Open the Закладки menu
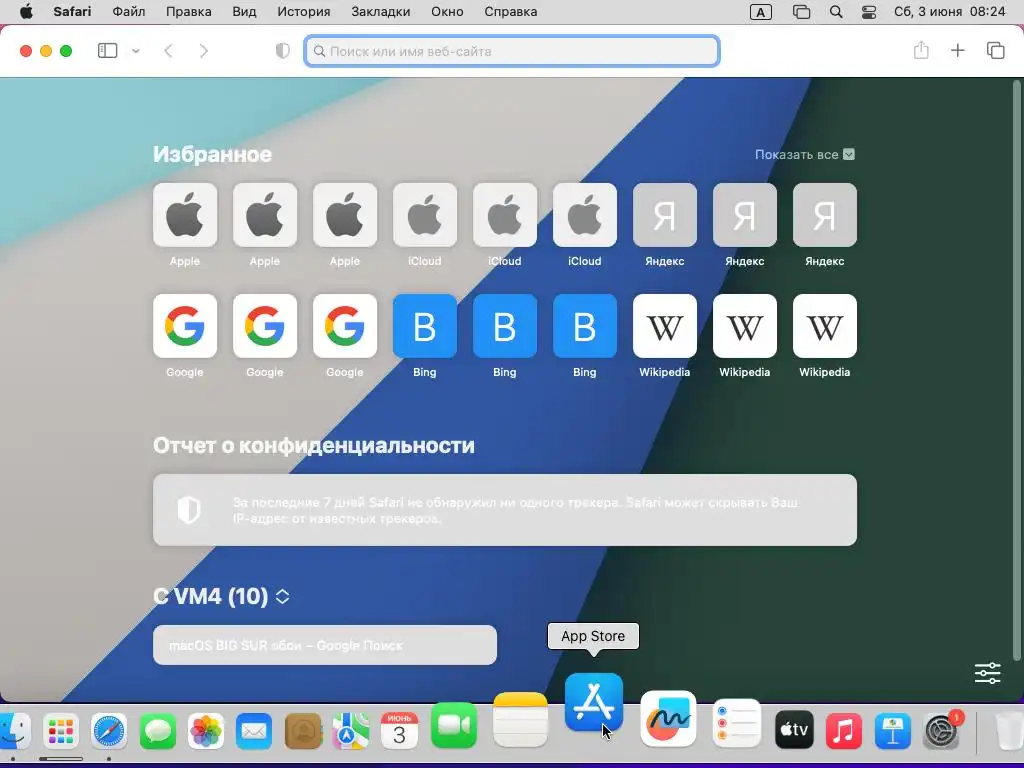The image size is (1024, 768). [381, 12]
